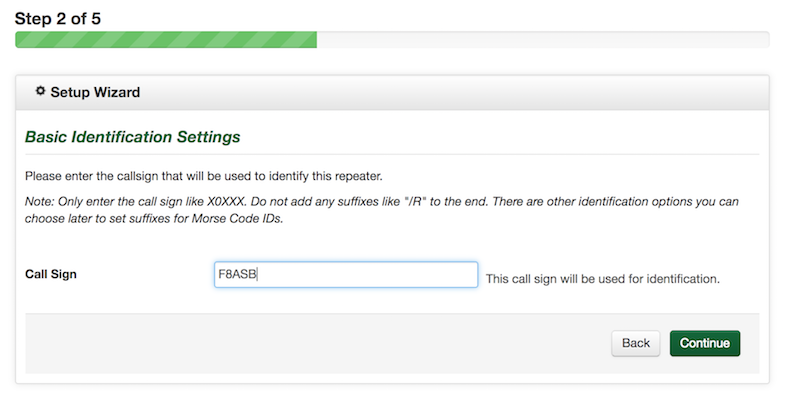800x402 pixels.
Task: Click the word repeater in the instructions
Action: point(358,177)
